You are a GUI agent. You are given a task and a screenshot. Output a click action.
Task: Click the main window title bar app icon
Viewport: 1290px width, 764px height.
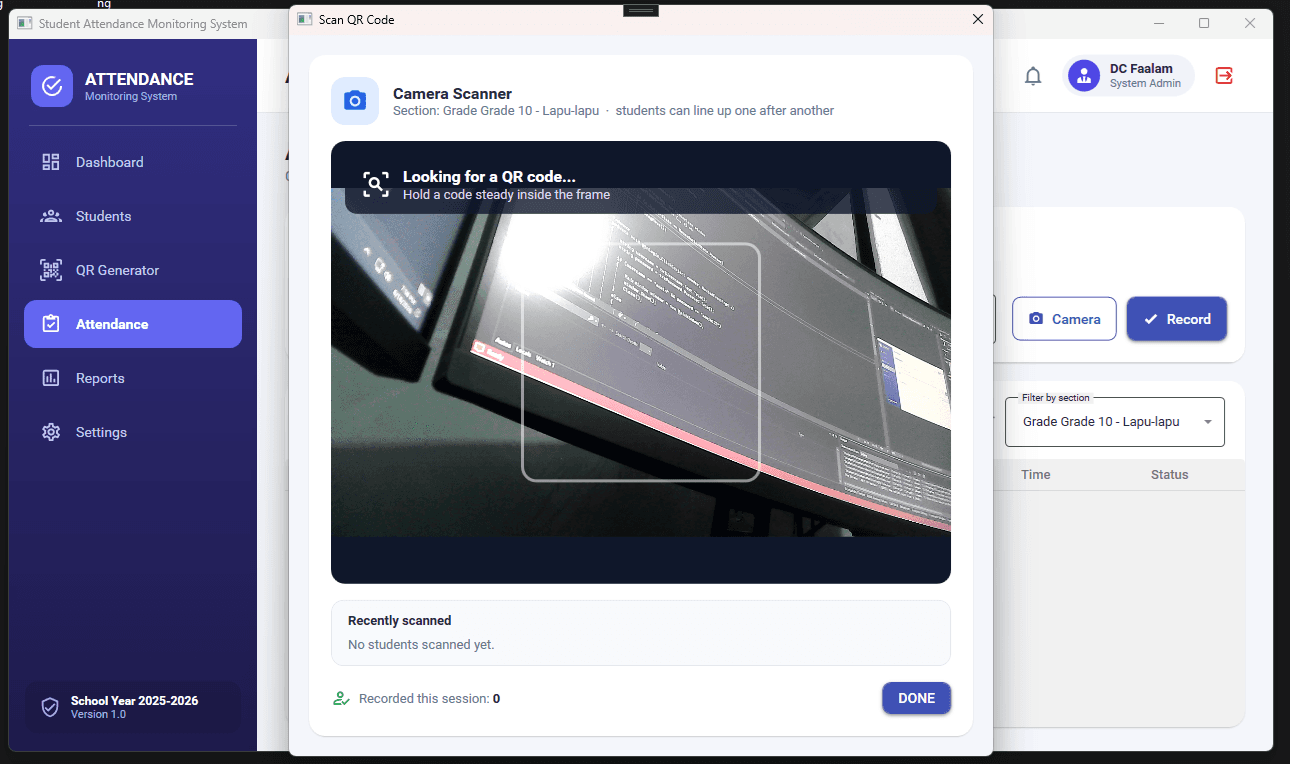25,23
